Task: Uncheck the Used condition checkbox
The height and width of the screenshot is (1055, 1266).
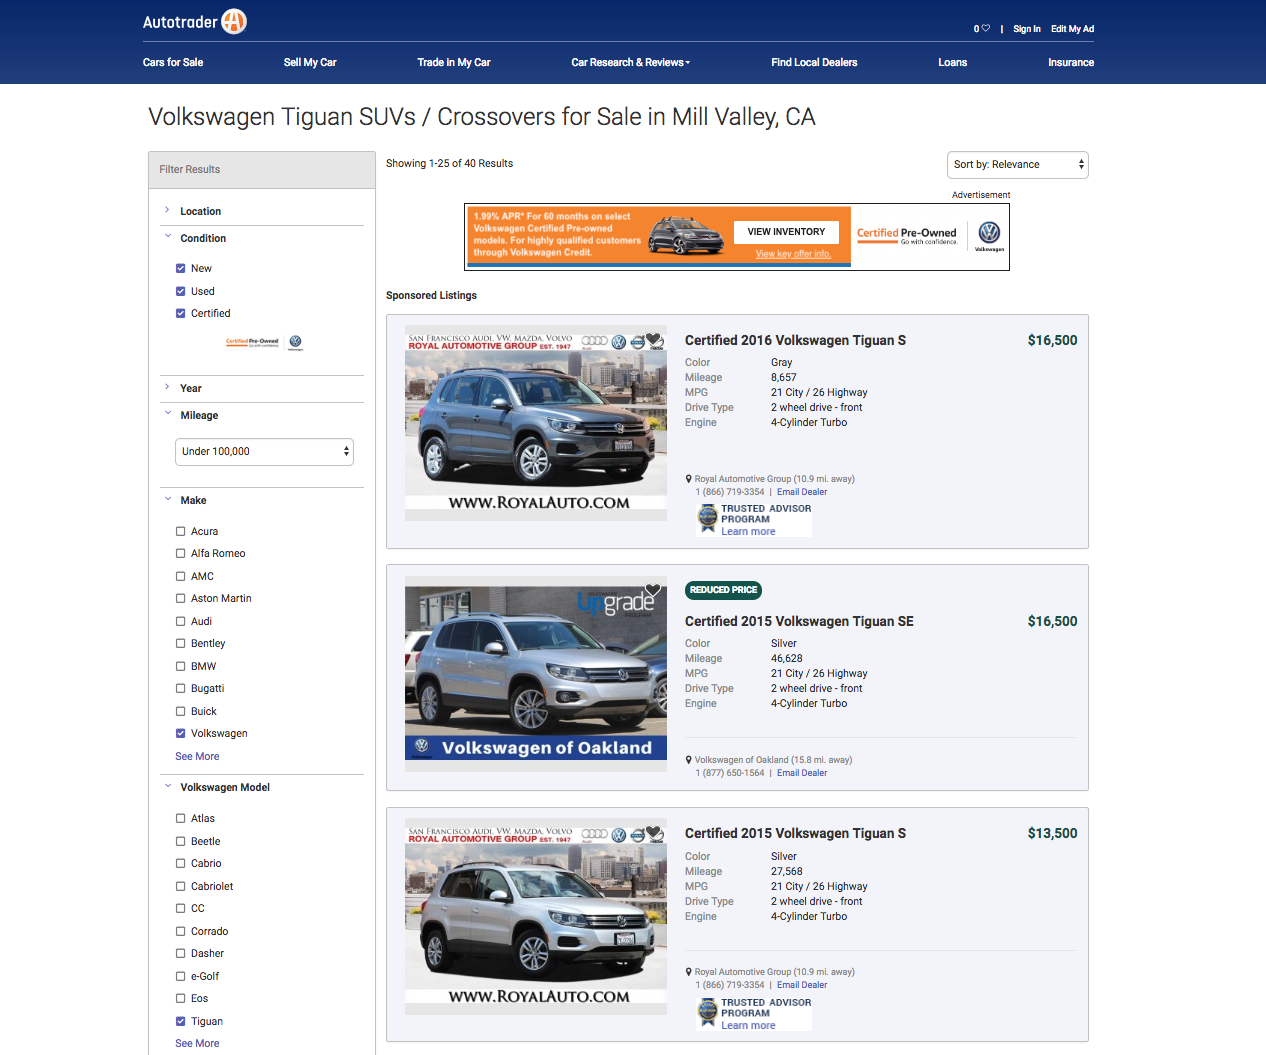Action: pos(181,291)
